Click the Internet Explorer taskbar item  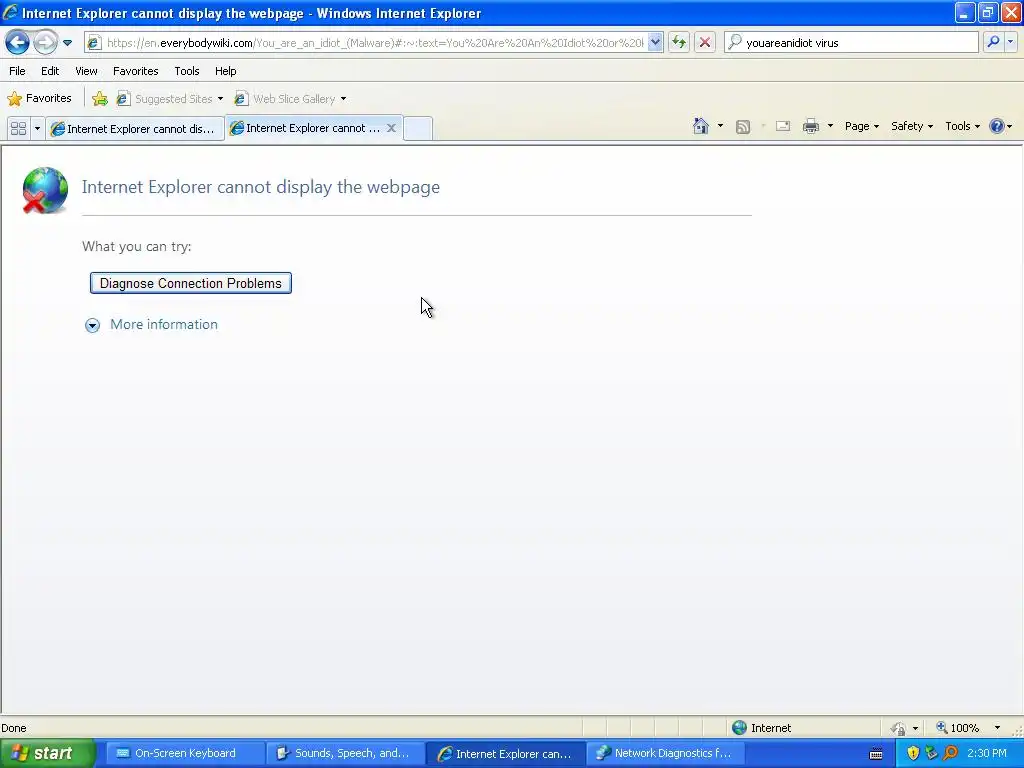(x=505, y=754)
